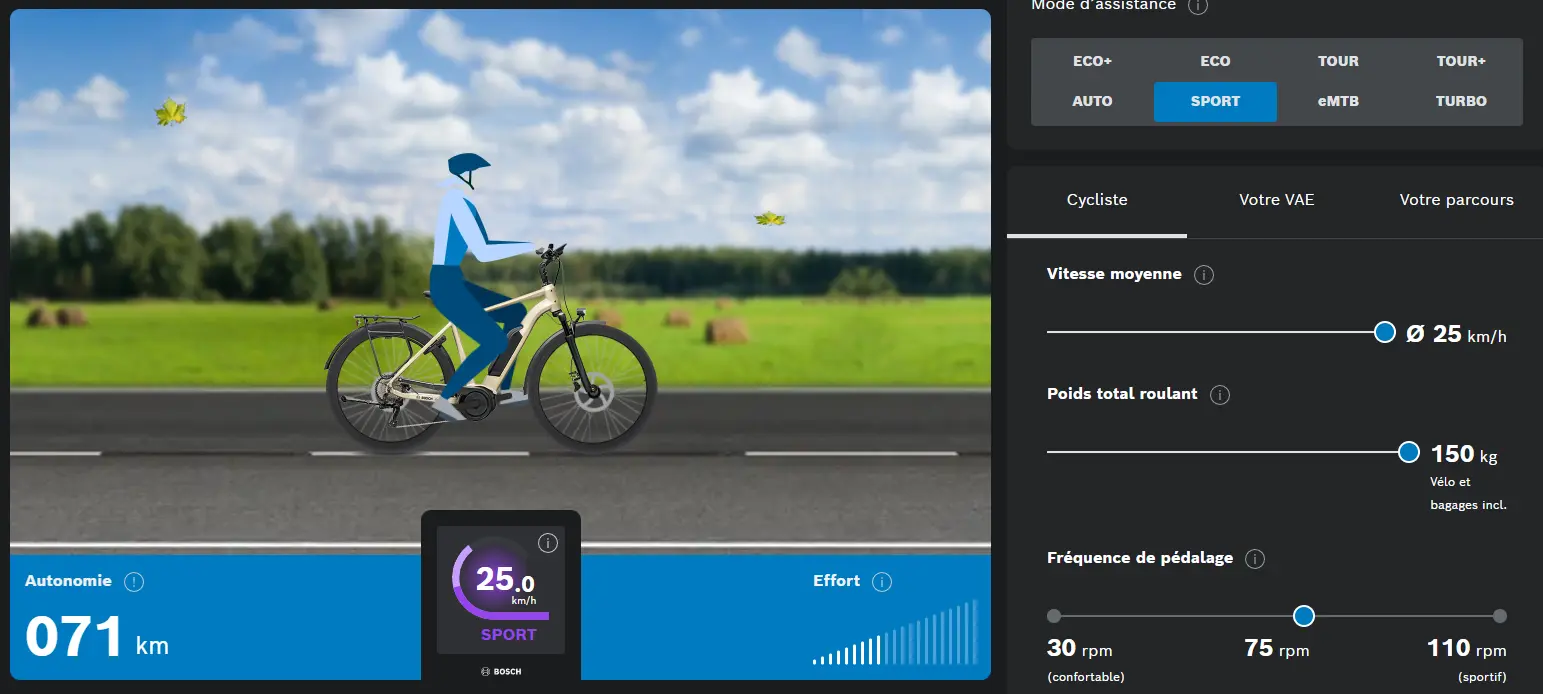The image size is (1543, 694).
Task: Select ECO+ assistance mode
Action: click(x=1092, y=61)
